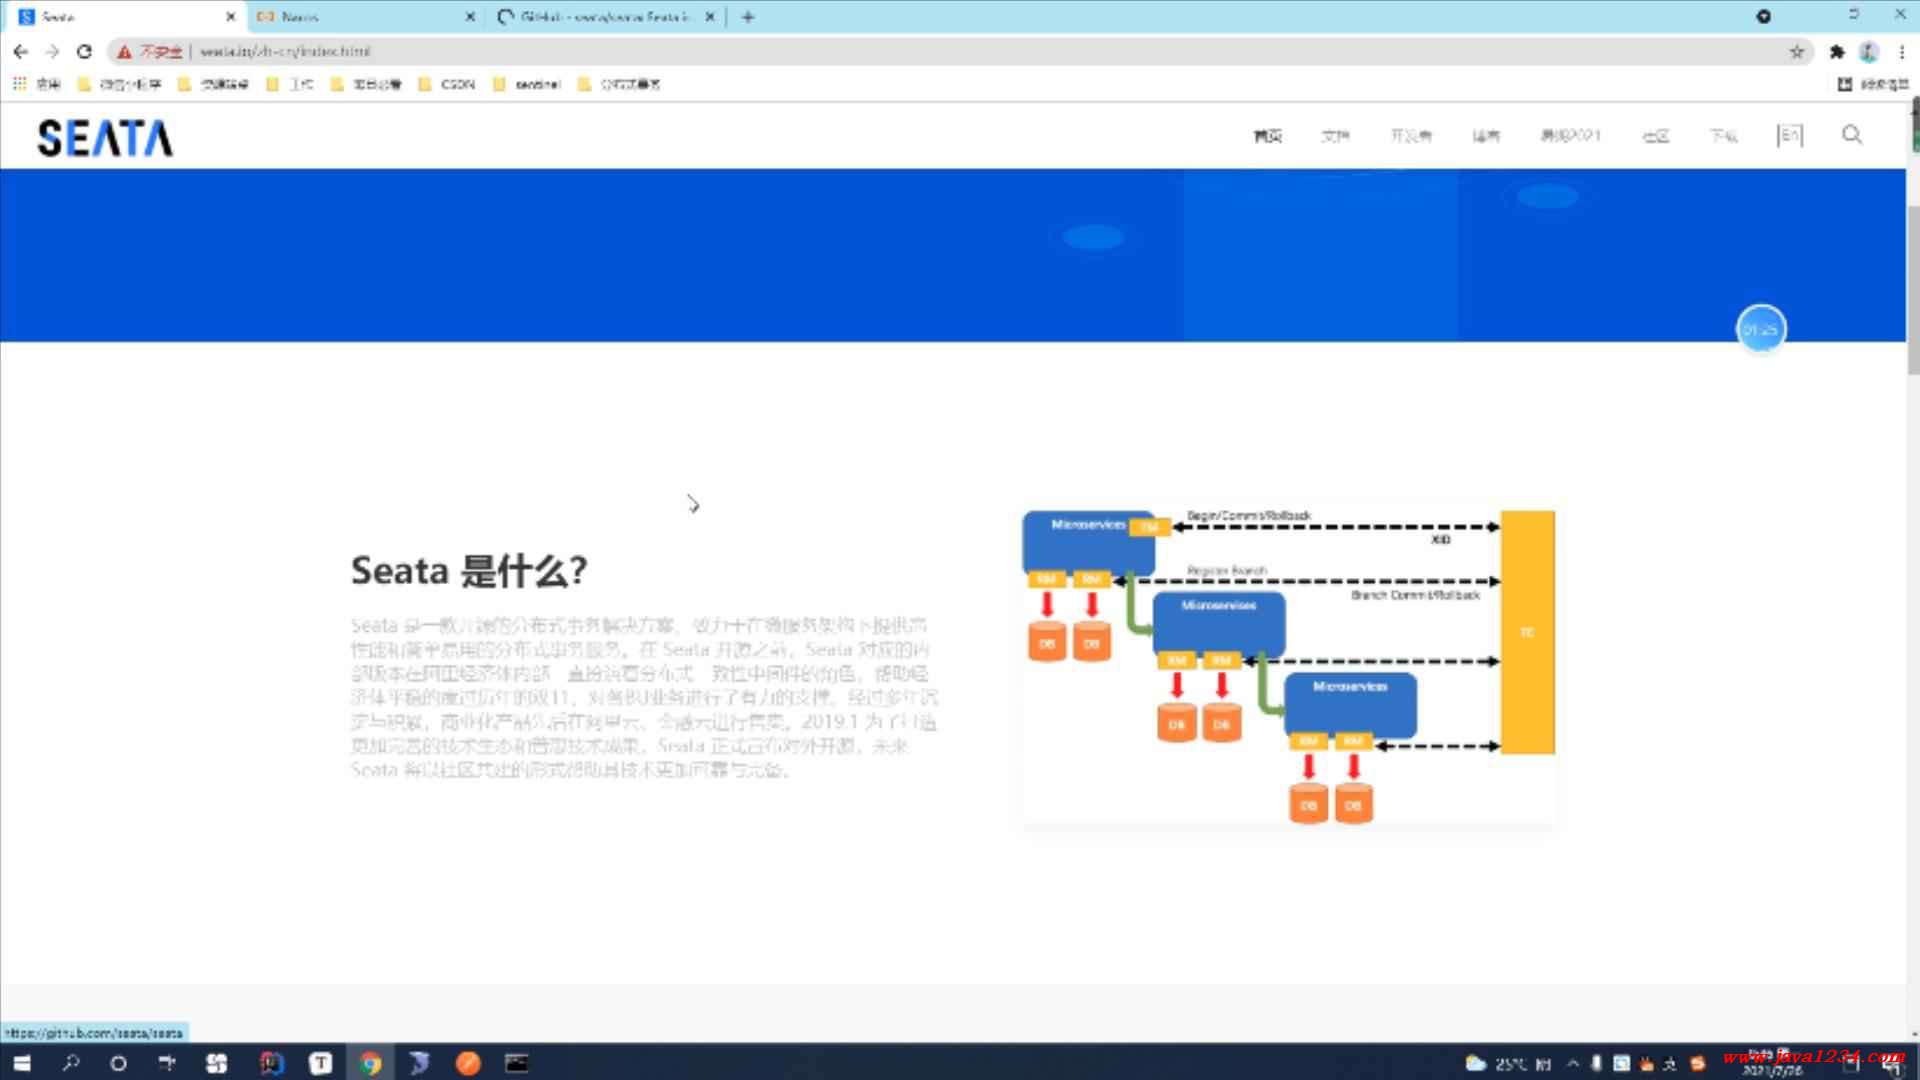Go back to previous page
Image resolution: width=1920 pixels, height=1080 pixels.
(x=21, y=51)
